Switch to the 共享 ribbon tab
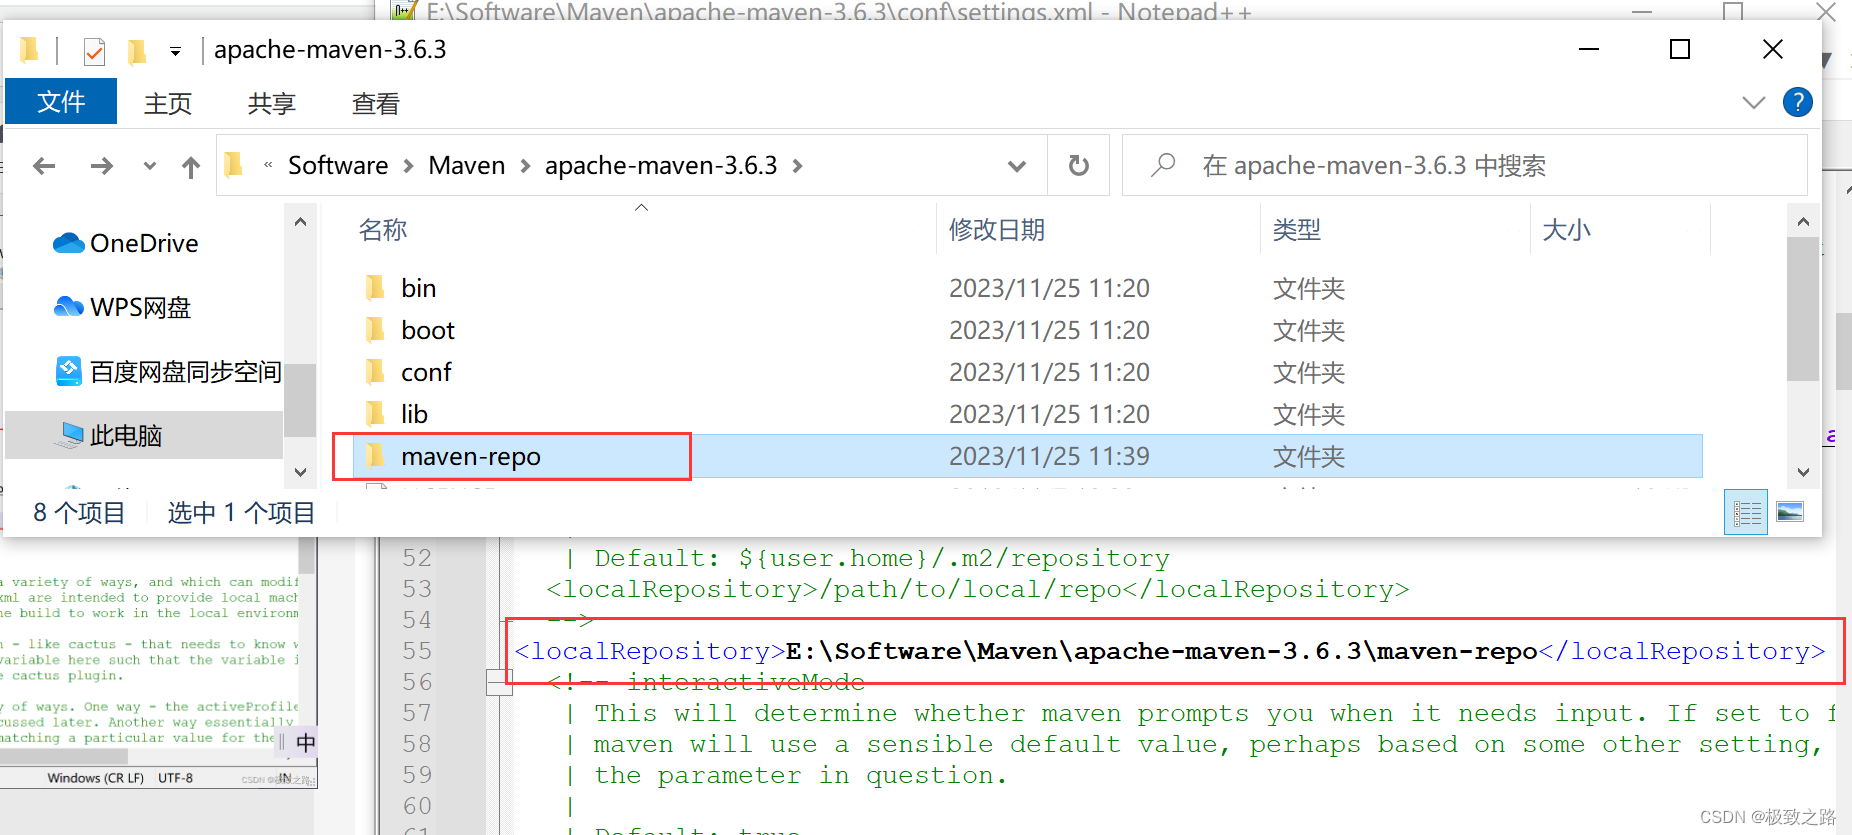This screenshot has height=835, width=1852. [x=272, y=103]
